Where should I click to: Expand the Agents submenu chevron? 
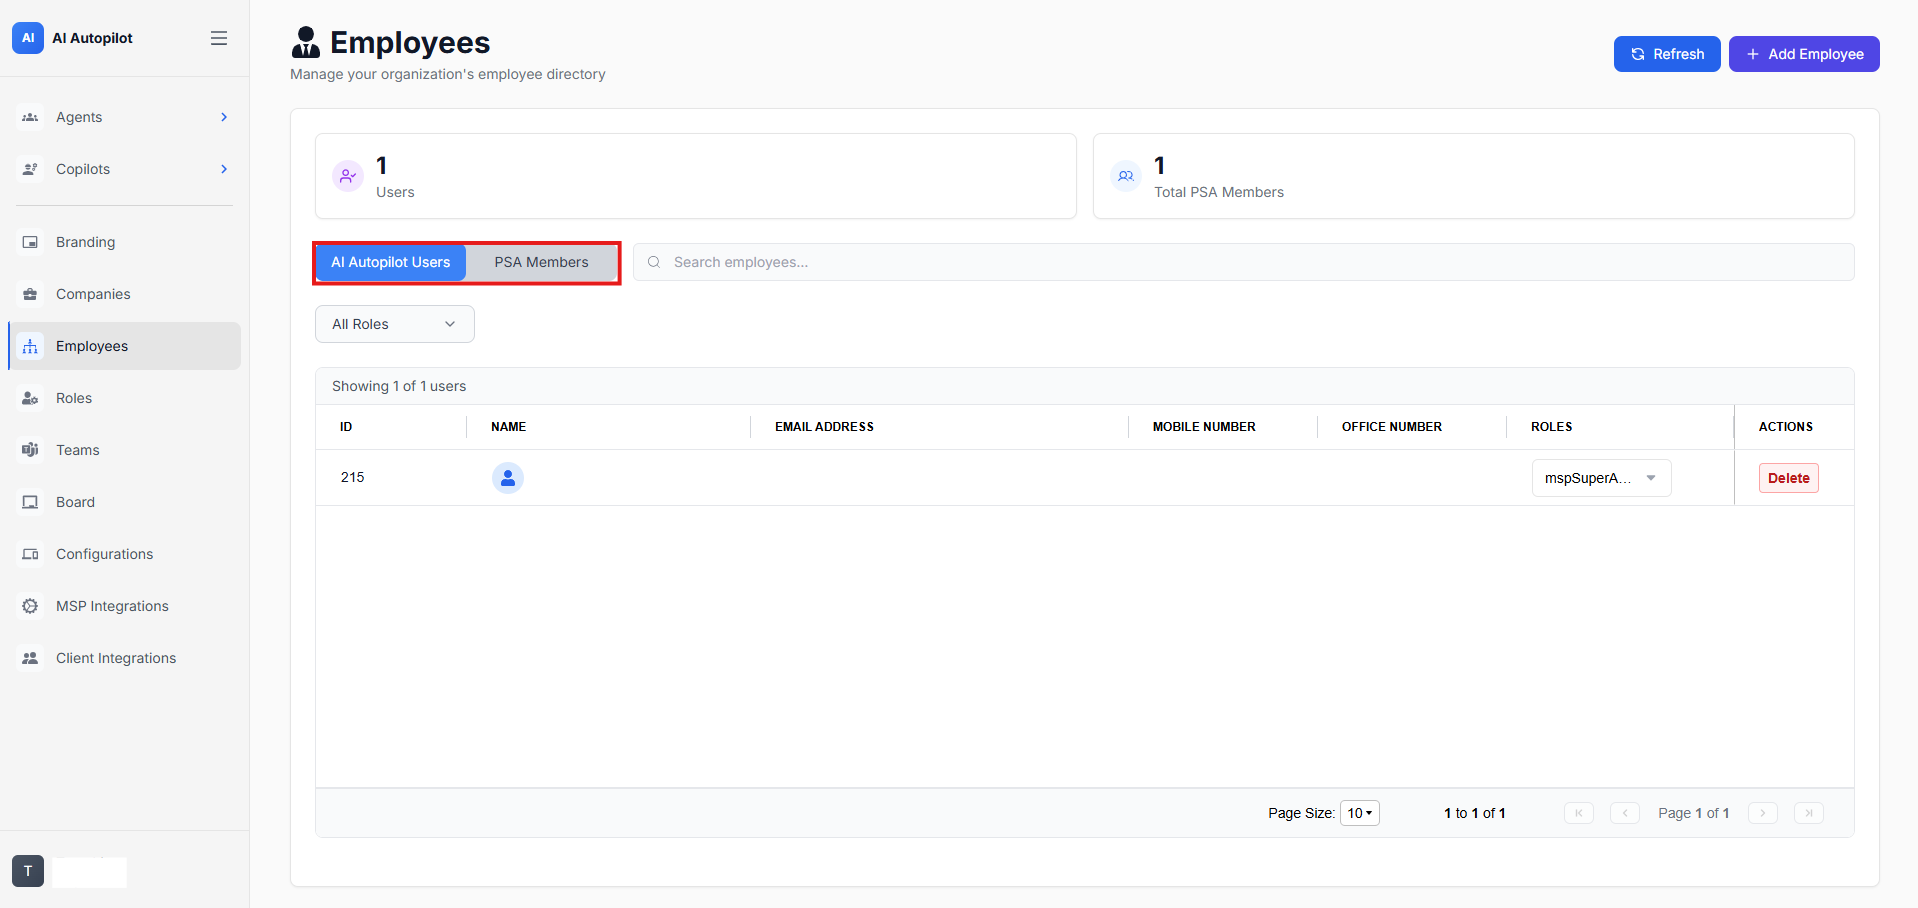pyautogui.click(x=224, y=117)
